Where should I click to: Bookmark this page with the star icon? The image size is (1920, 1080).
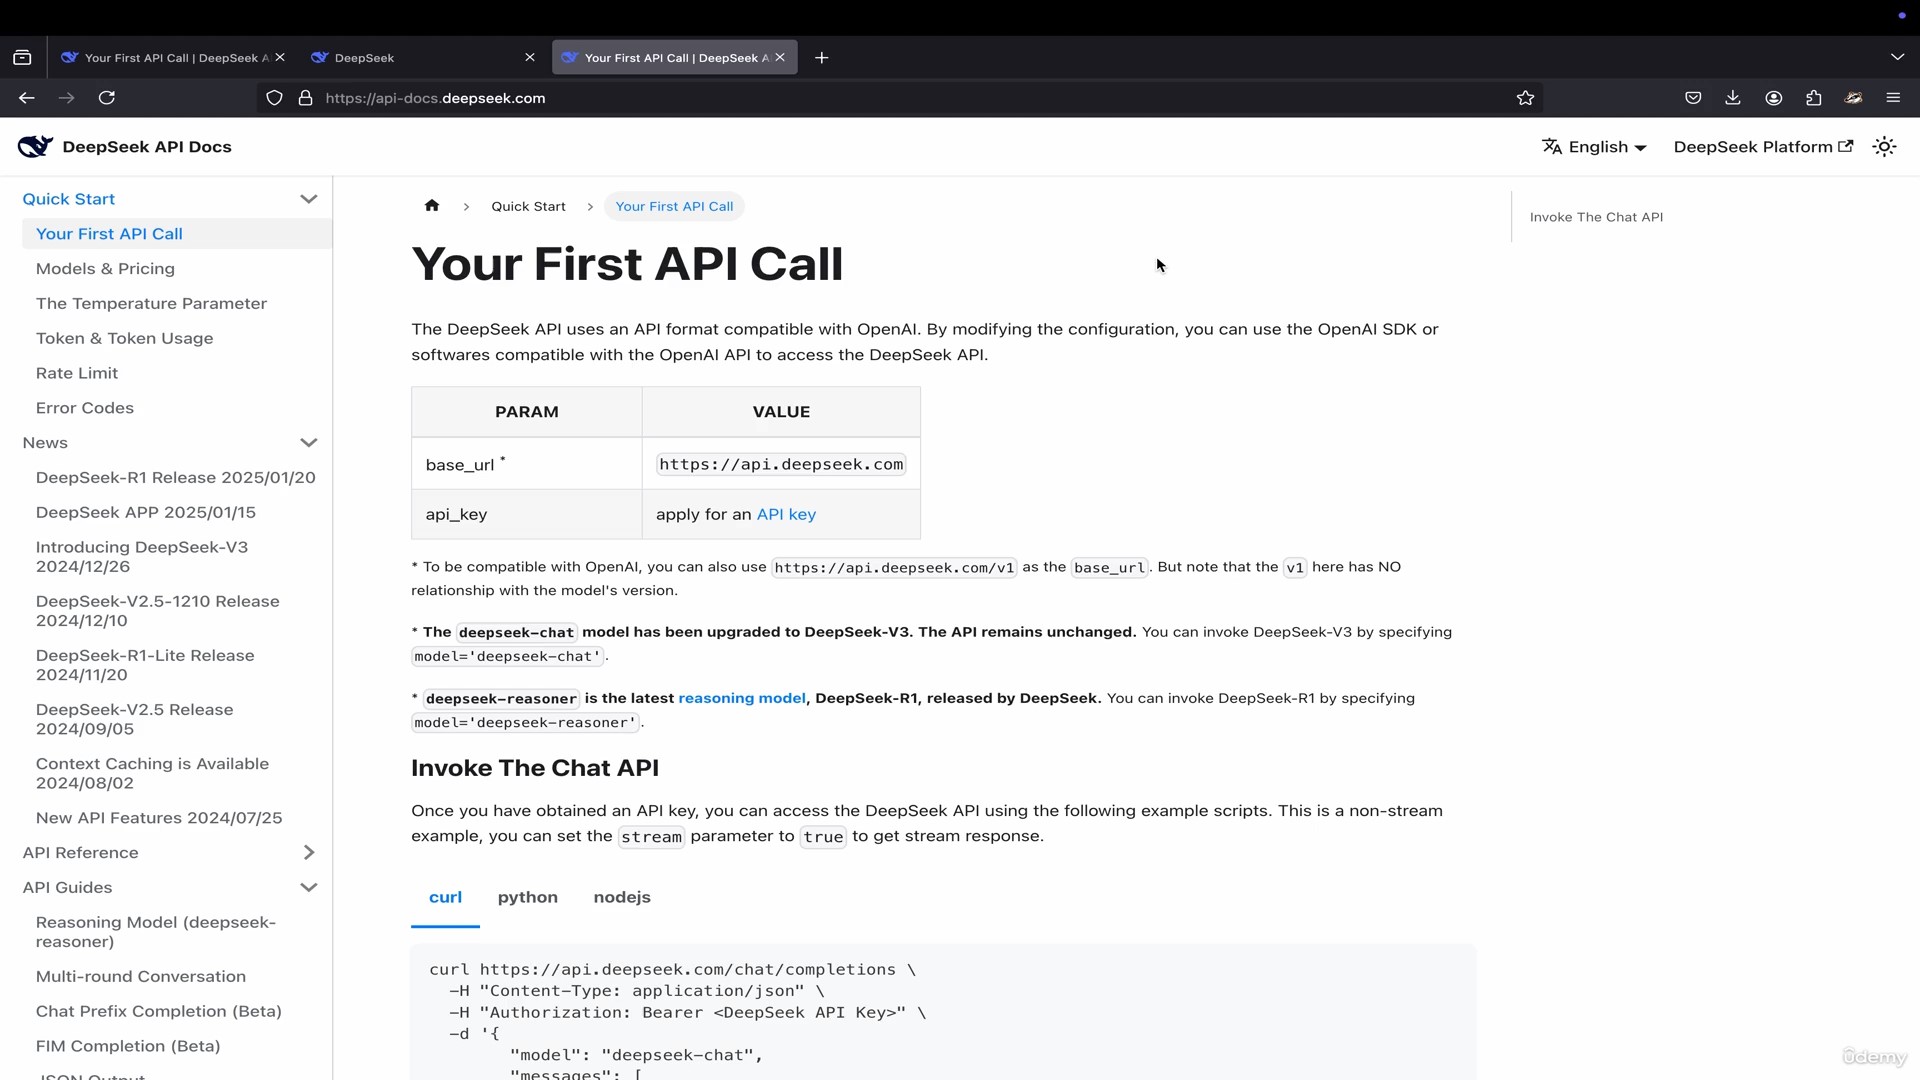coord(1525,98)
